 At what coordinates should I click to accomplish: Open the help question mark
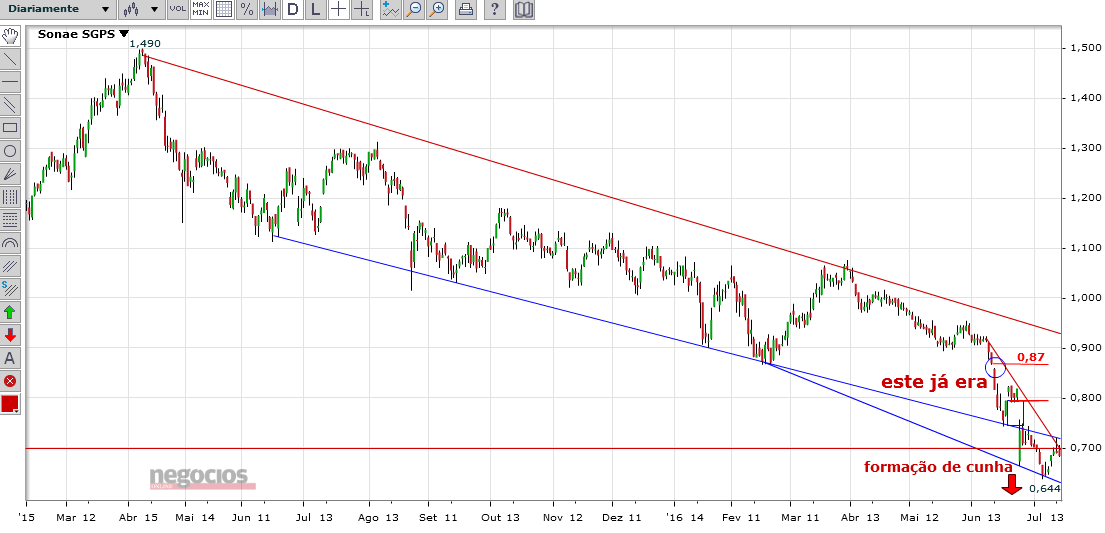click(496, 9)
